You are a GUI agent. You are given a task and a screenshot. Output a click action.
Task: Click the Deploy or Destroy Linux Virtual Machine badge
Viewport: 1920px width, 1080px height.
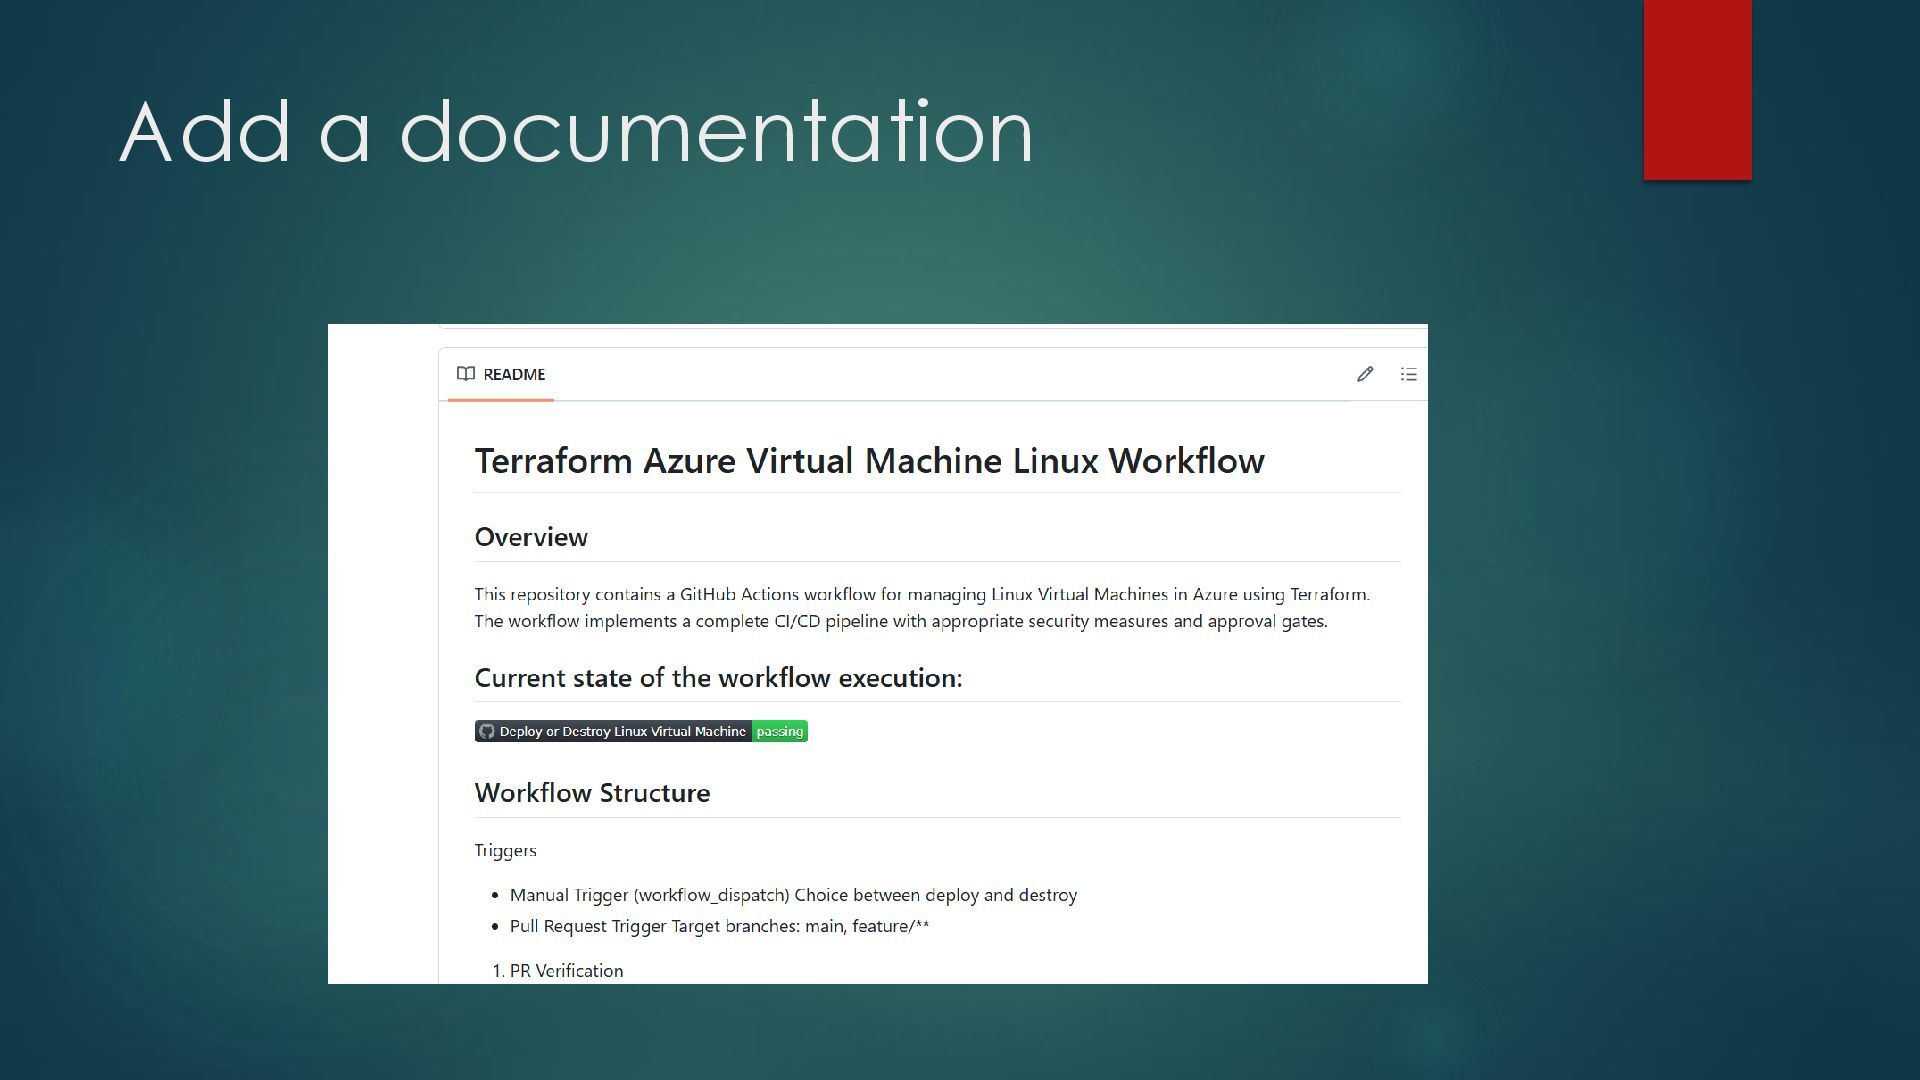pyautogui.click(x=641, y=731)
